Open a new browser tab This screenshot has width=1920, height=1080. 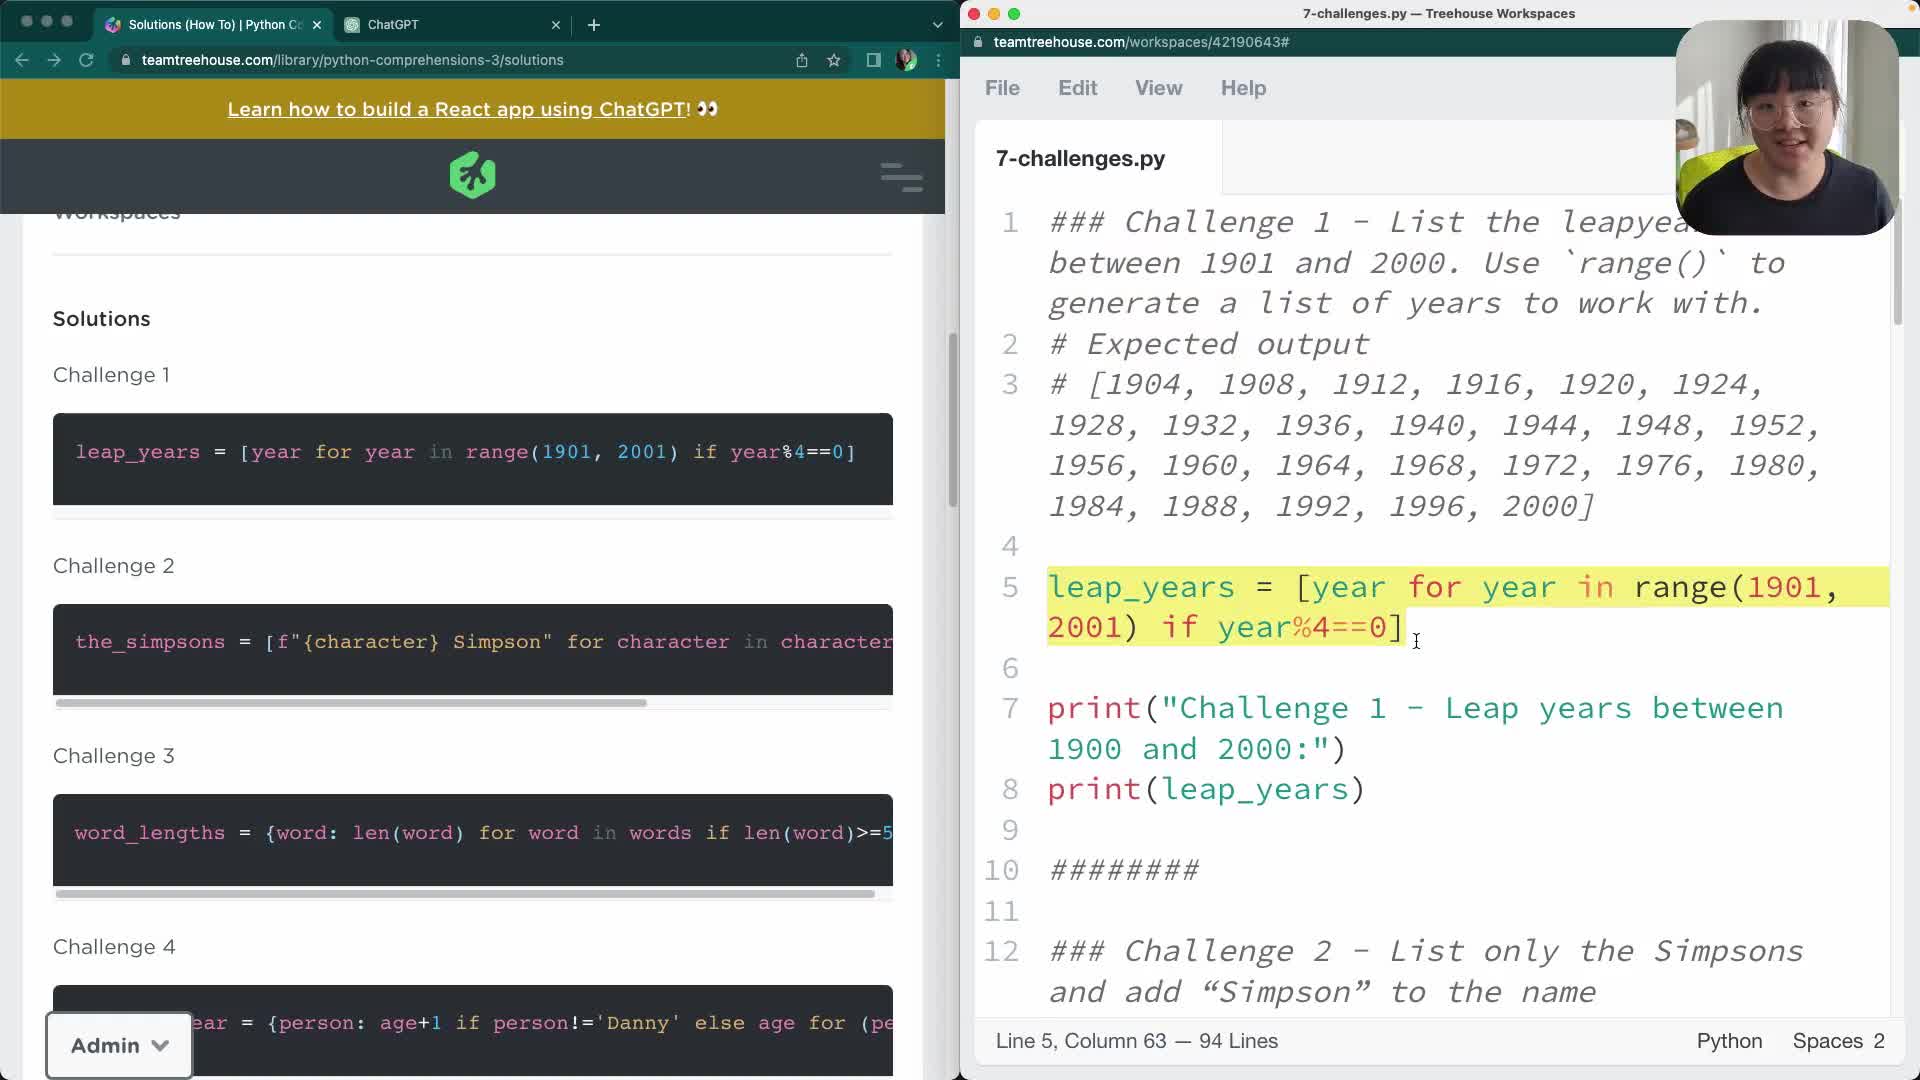coord(594,25)
